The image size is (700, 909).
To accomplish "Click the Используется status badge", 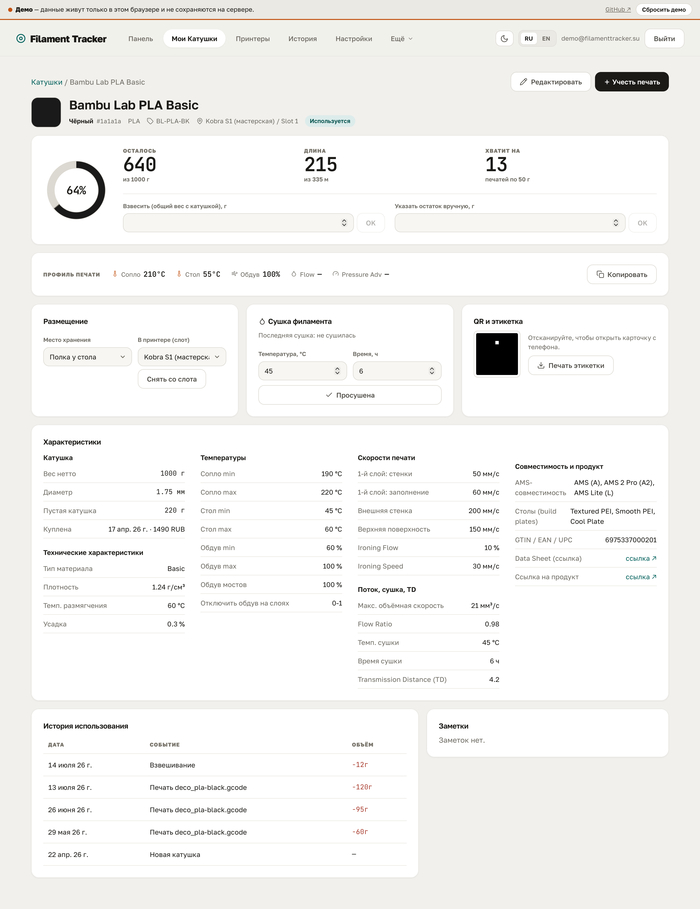I will coord(330,121).
